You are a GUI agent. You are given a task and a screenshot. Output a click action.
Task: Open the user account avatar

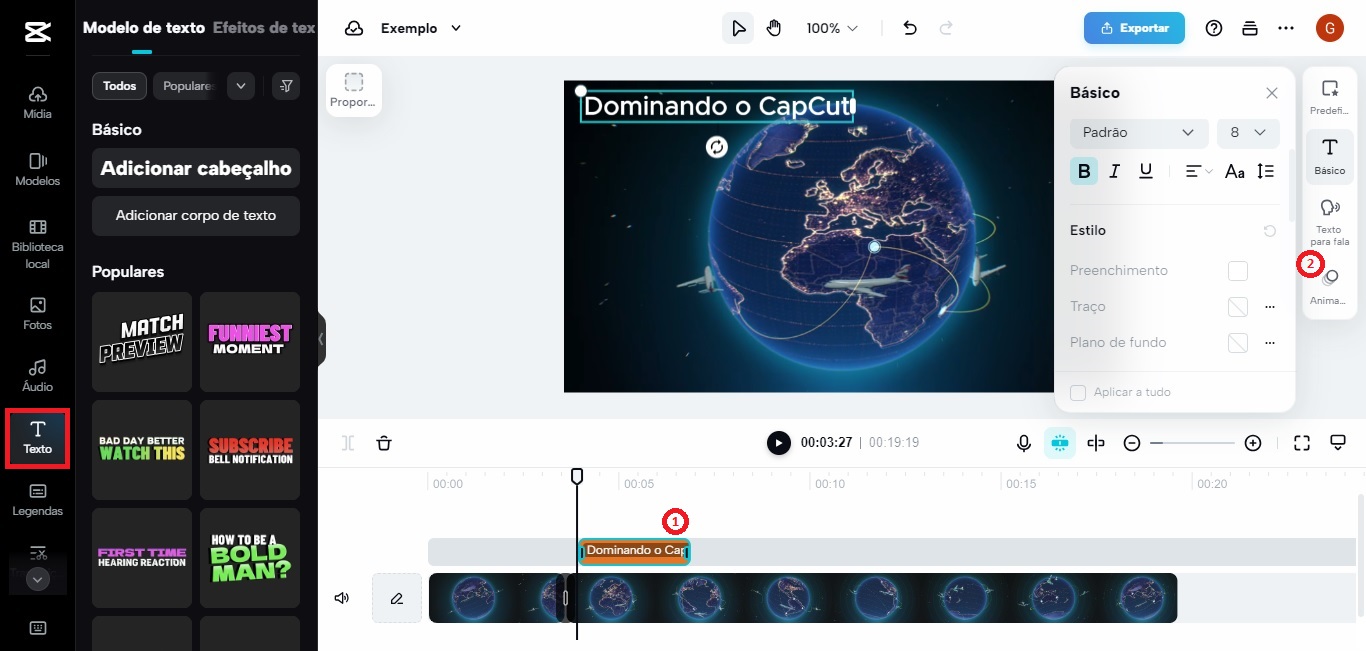click(x=1330, y=28)
